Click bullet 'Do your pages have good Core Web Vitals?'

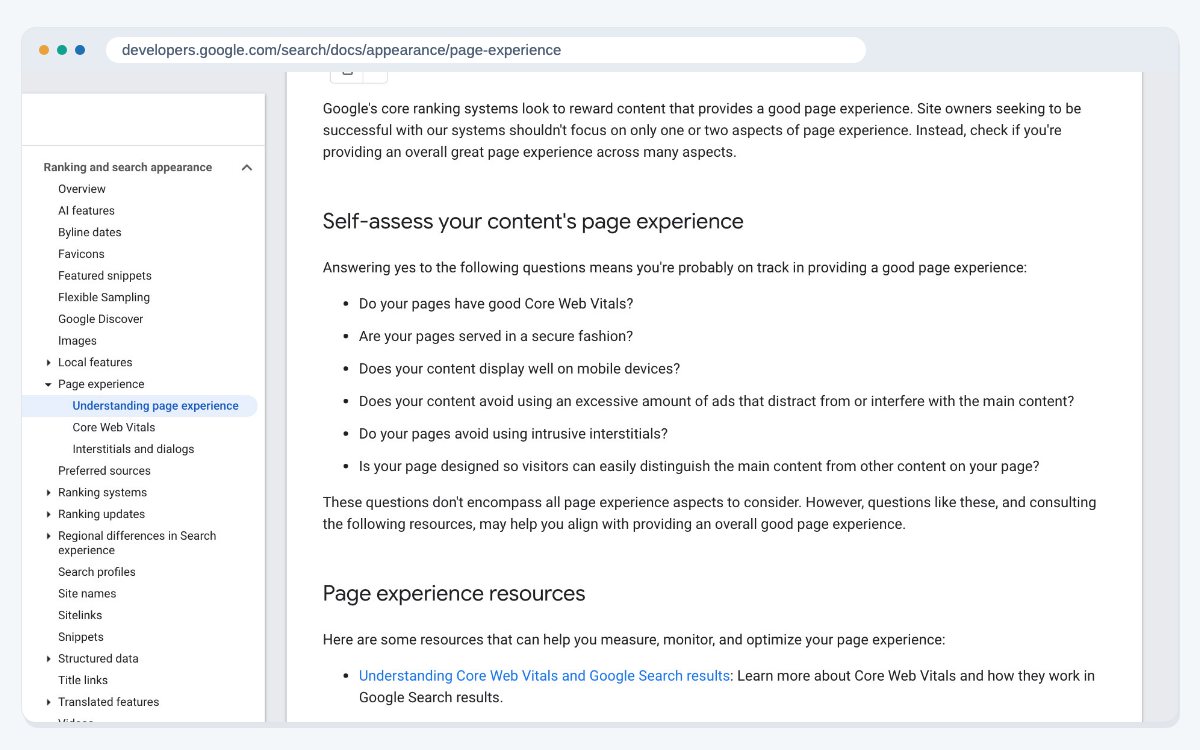(x=496, y=304)
